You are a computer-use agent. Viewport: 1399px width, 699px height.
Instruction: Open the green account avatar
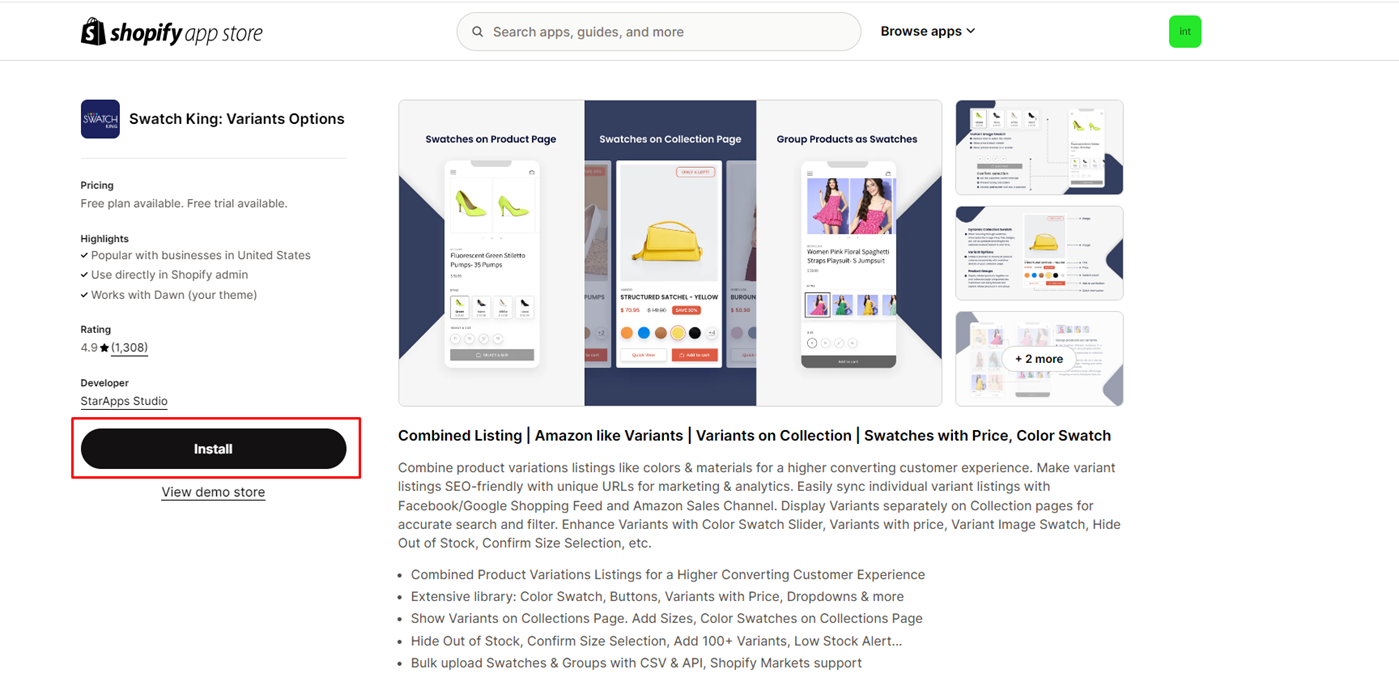[x=1185, y=32]
